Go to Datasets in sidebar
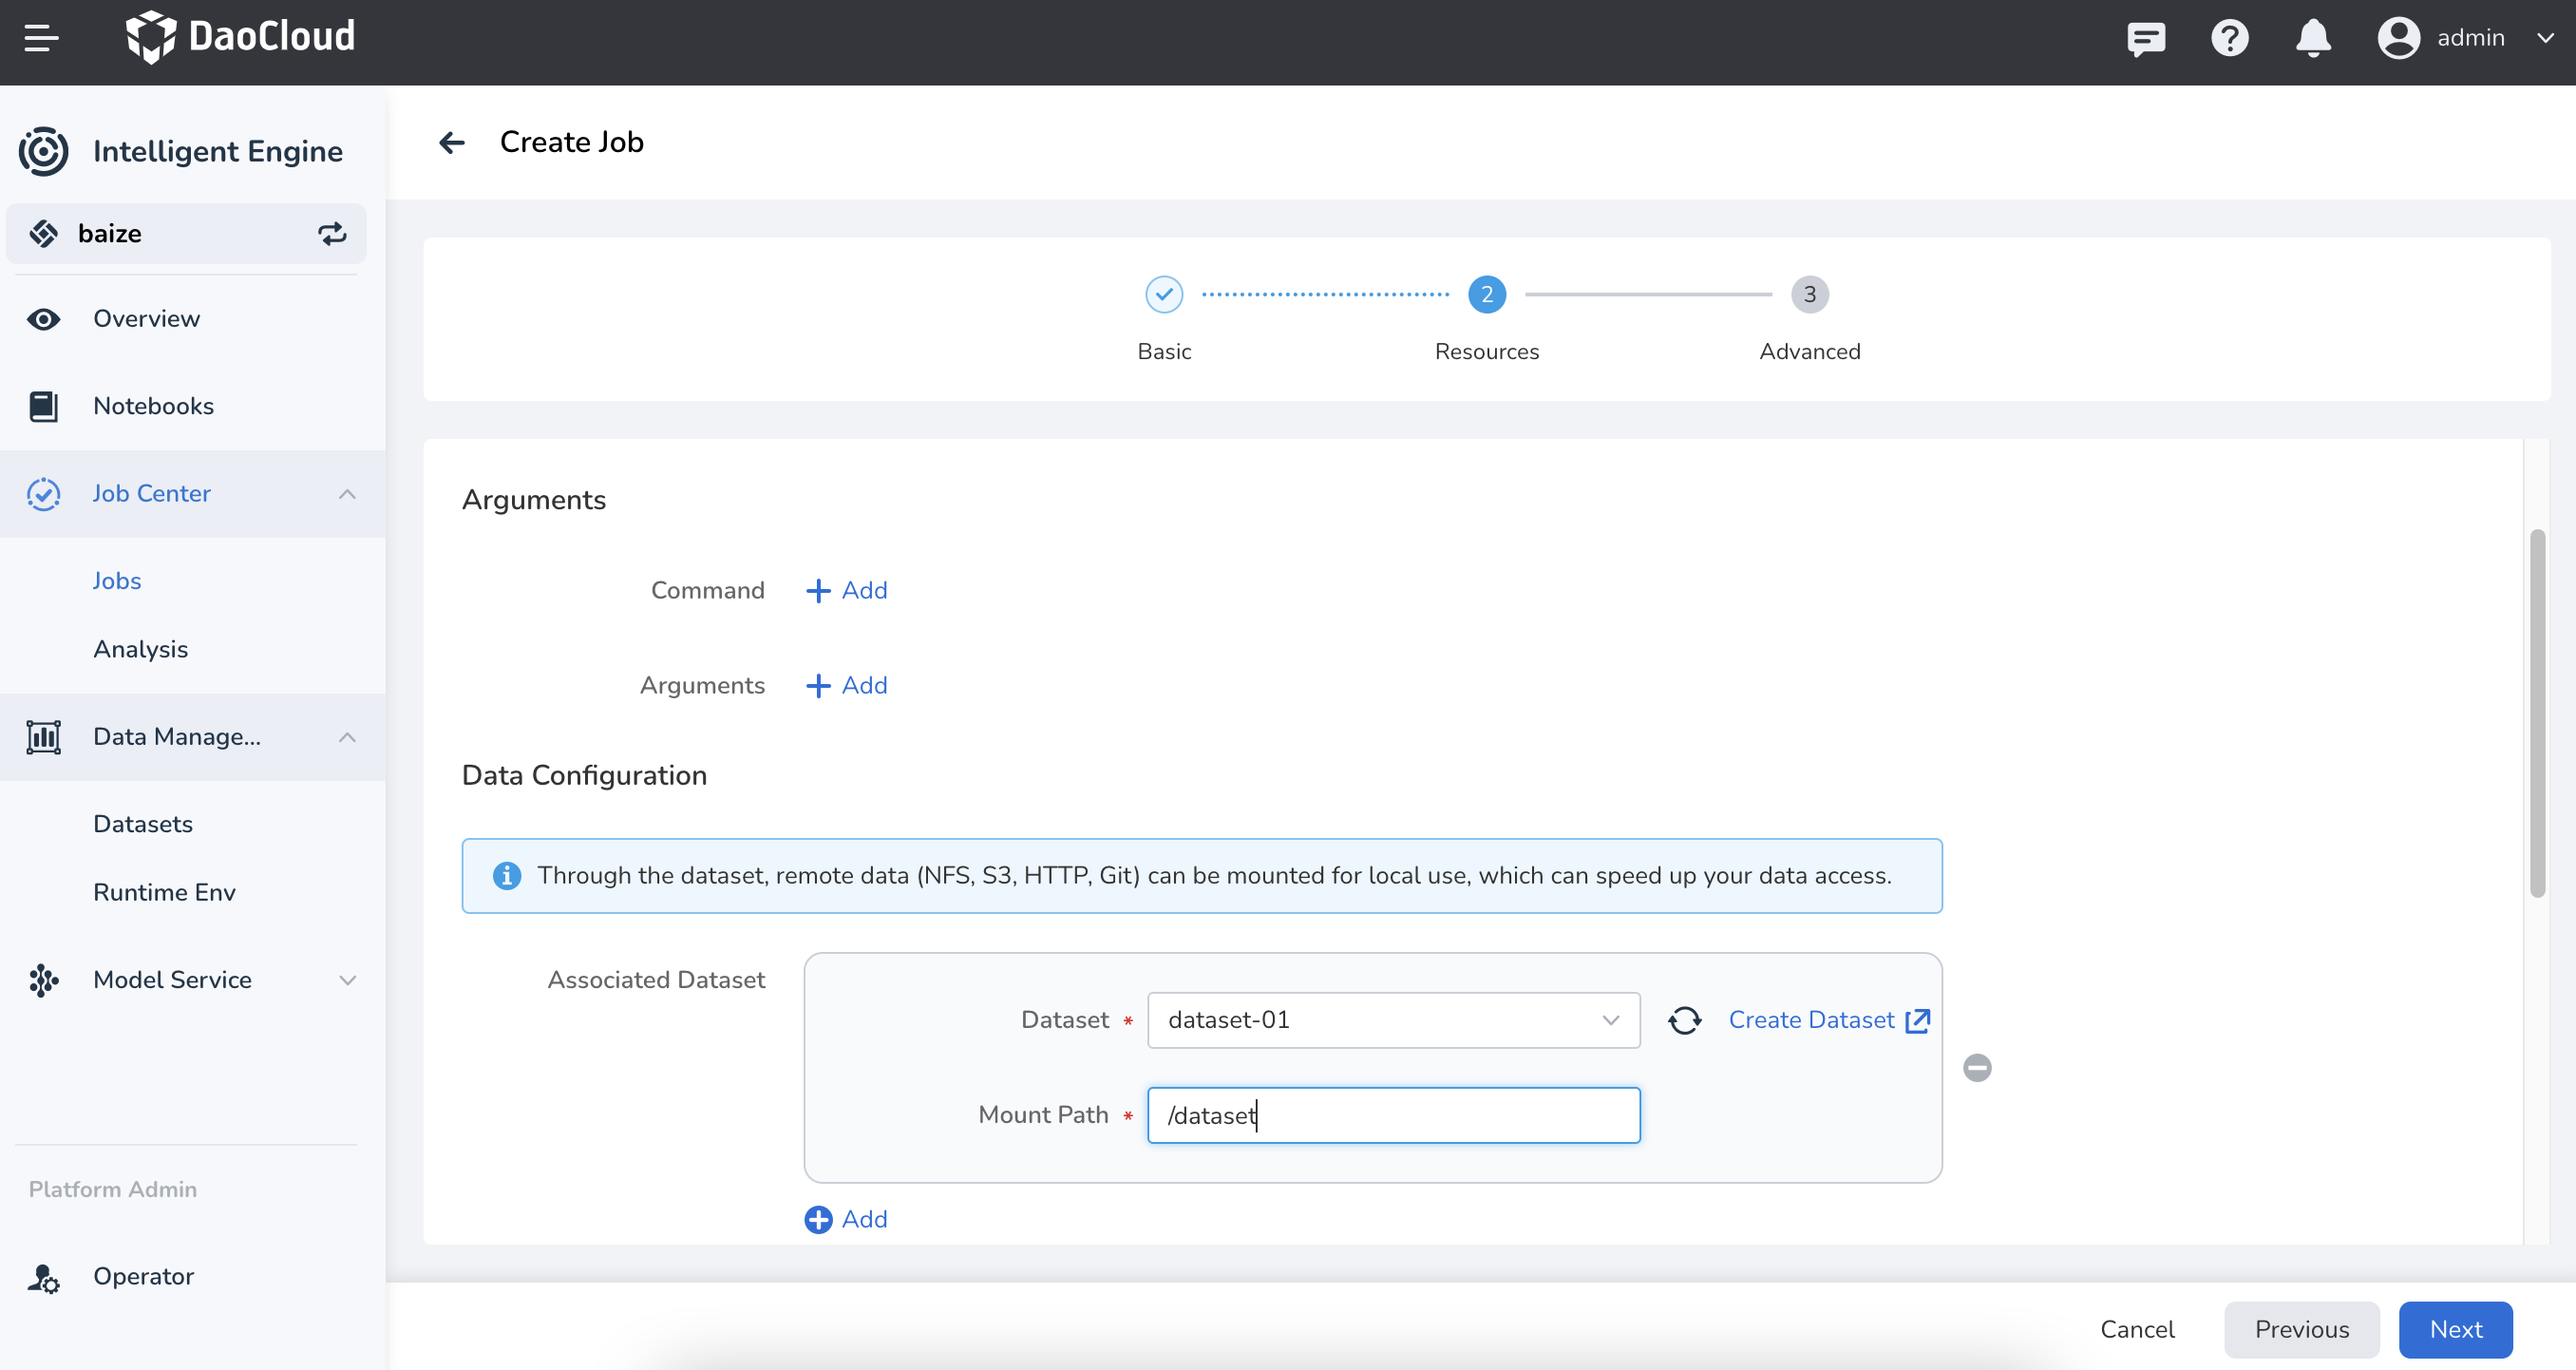The width and height of the screenshot is (2576, 1370). [x=143, y=824]
